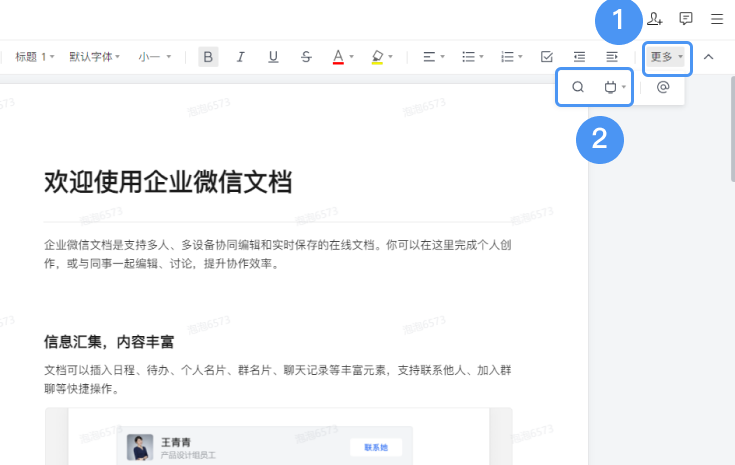The image size is (735, 465).
Task: Click the yellow highlight pen icon
Action: [x=377, y=57]
